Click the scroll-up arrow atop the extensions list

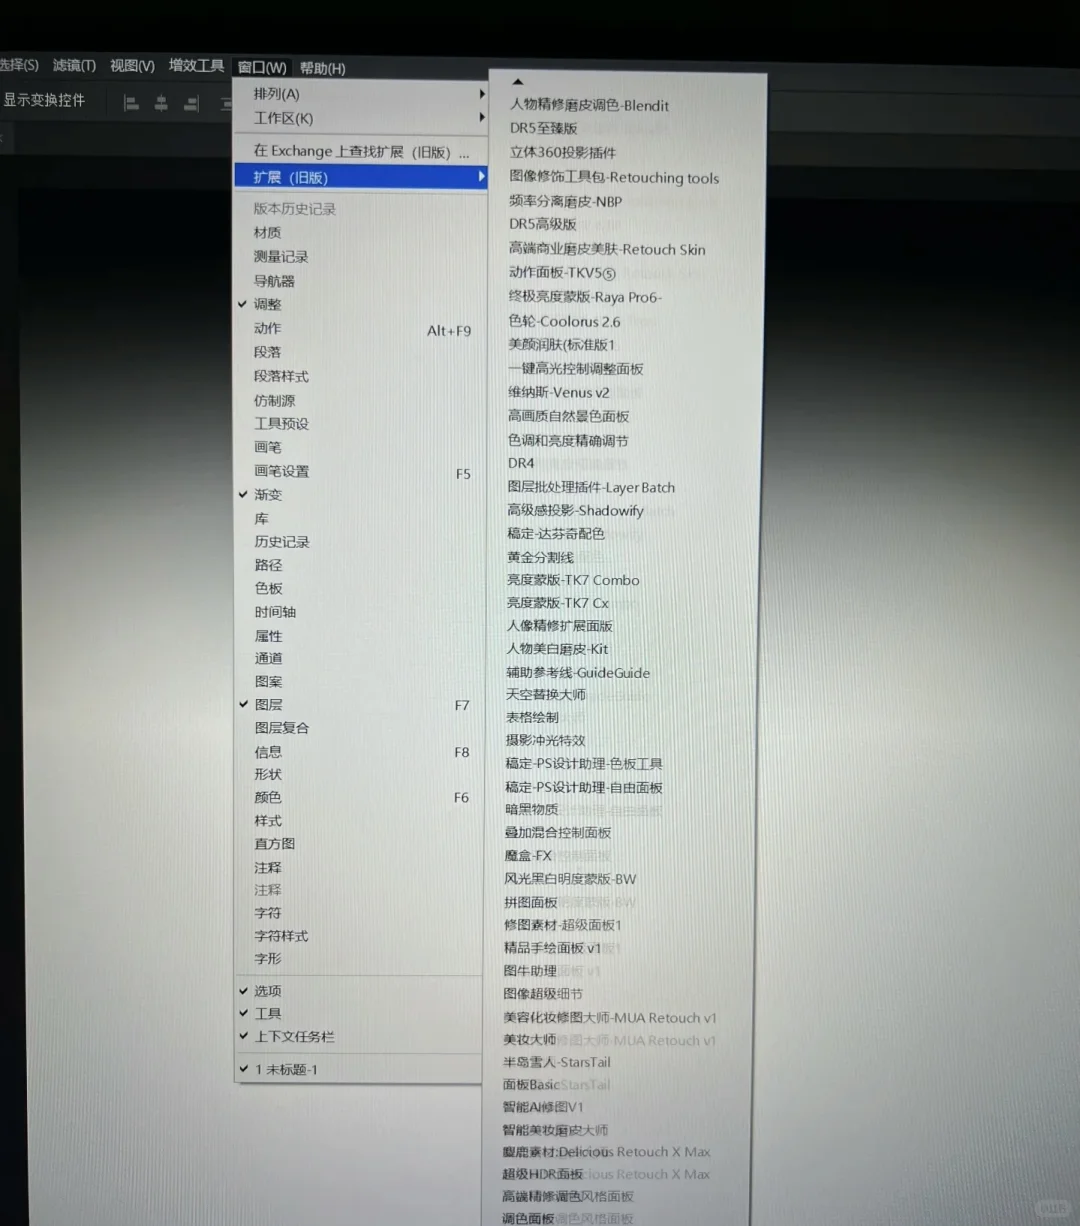pyautogui.click(x=517, y=81)
